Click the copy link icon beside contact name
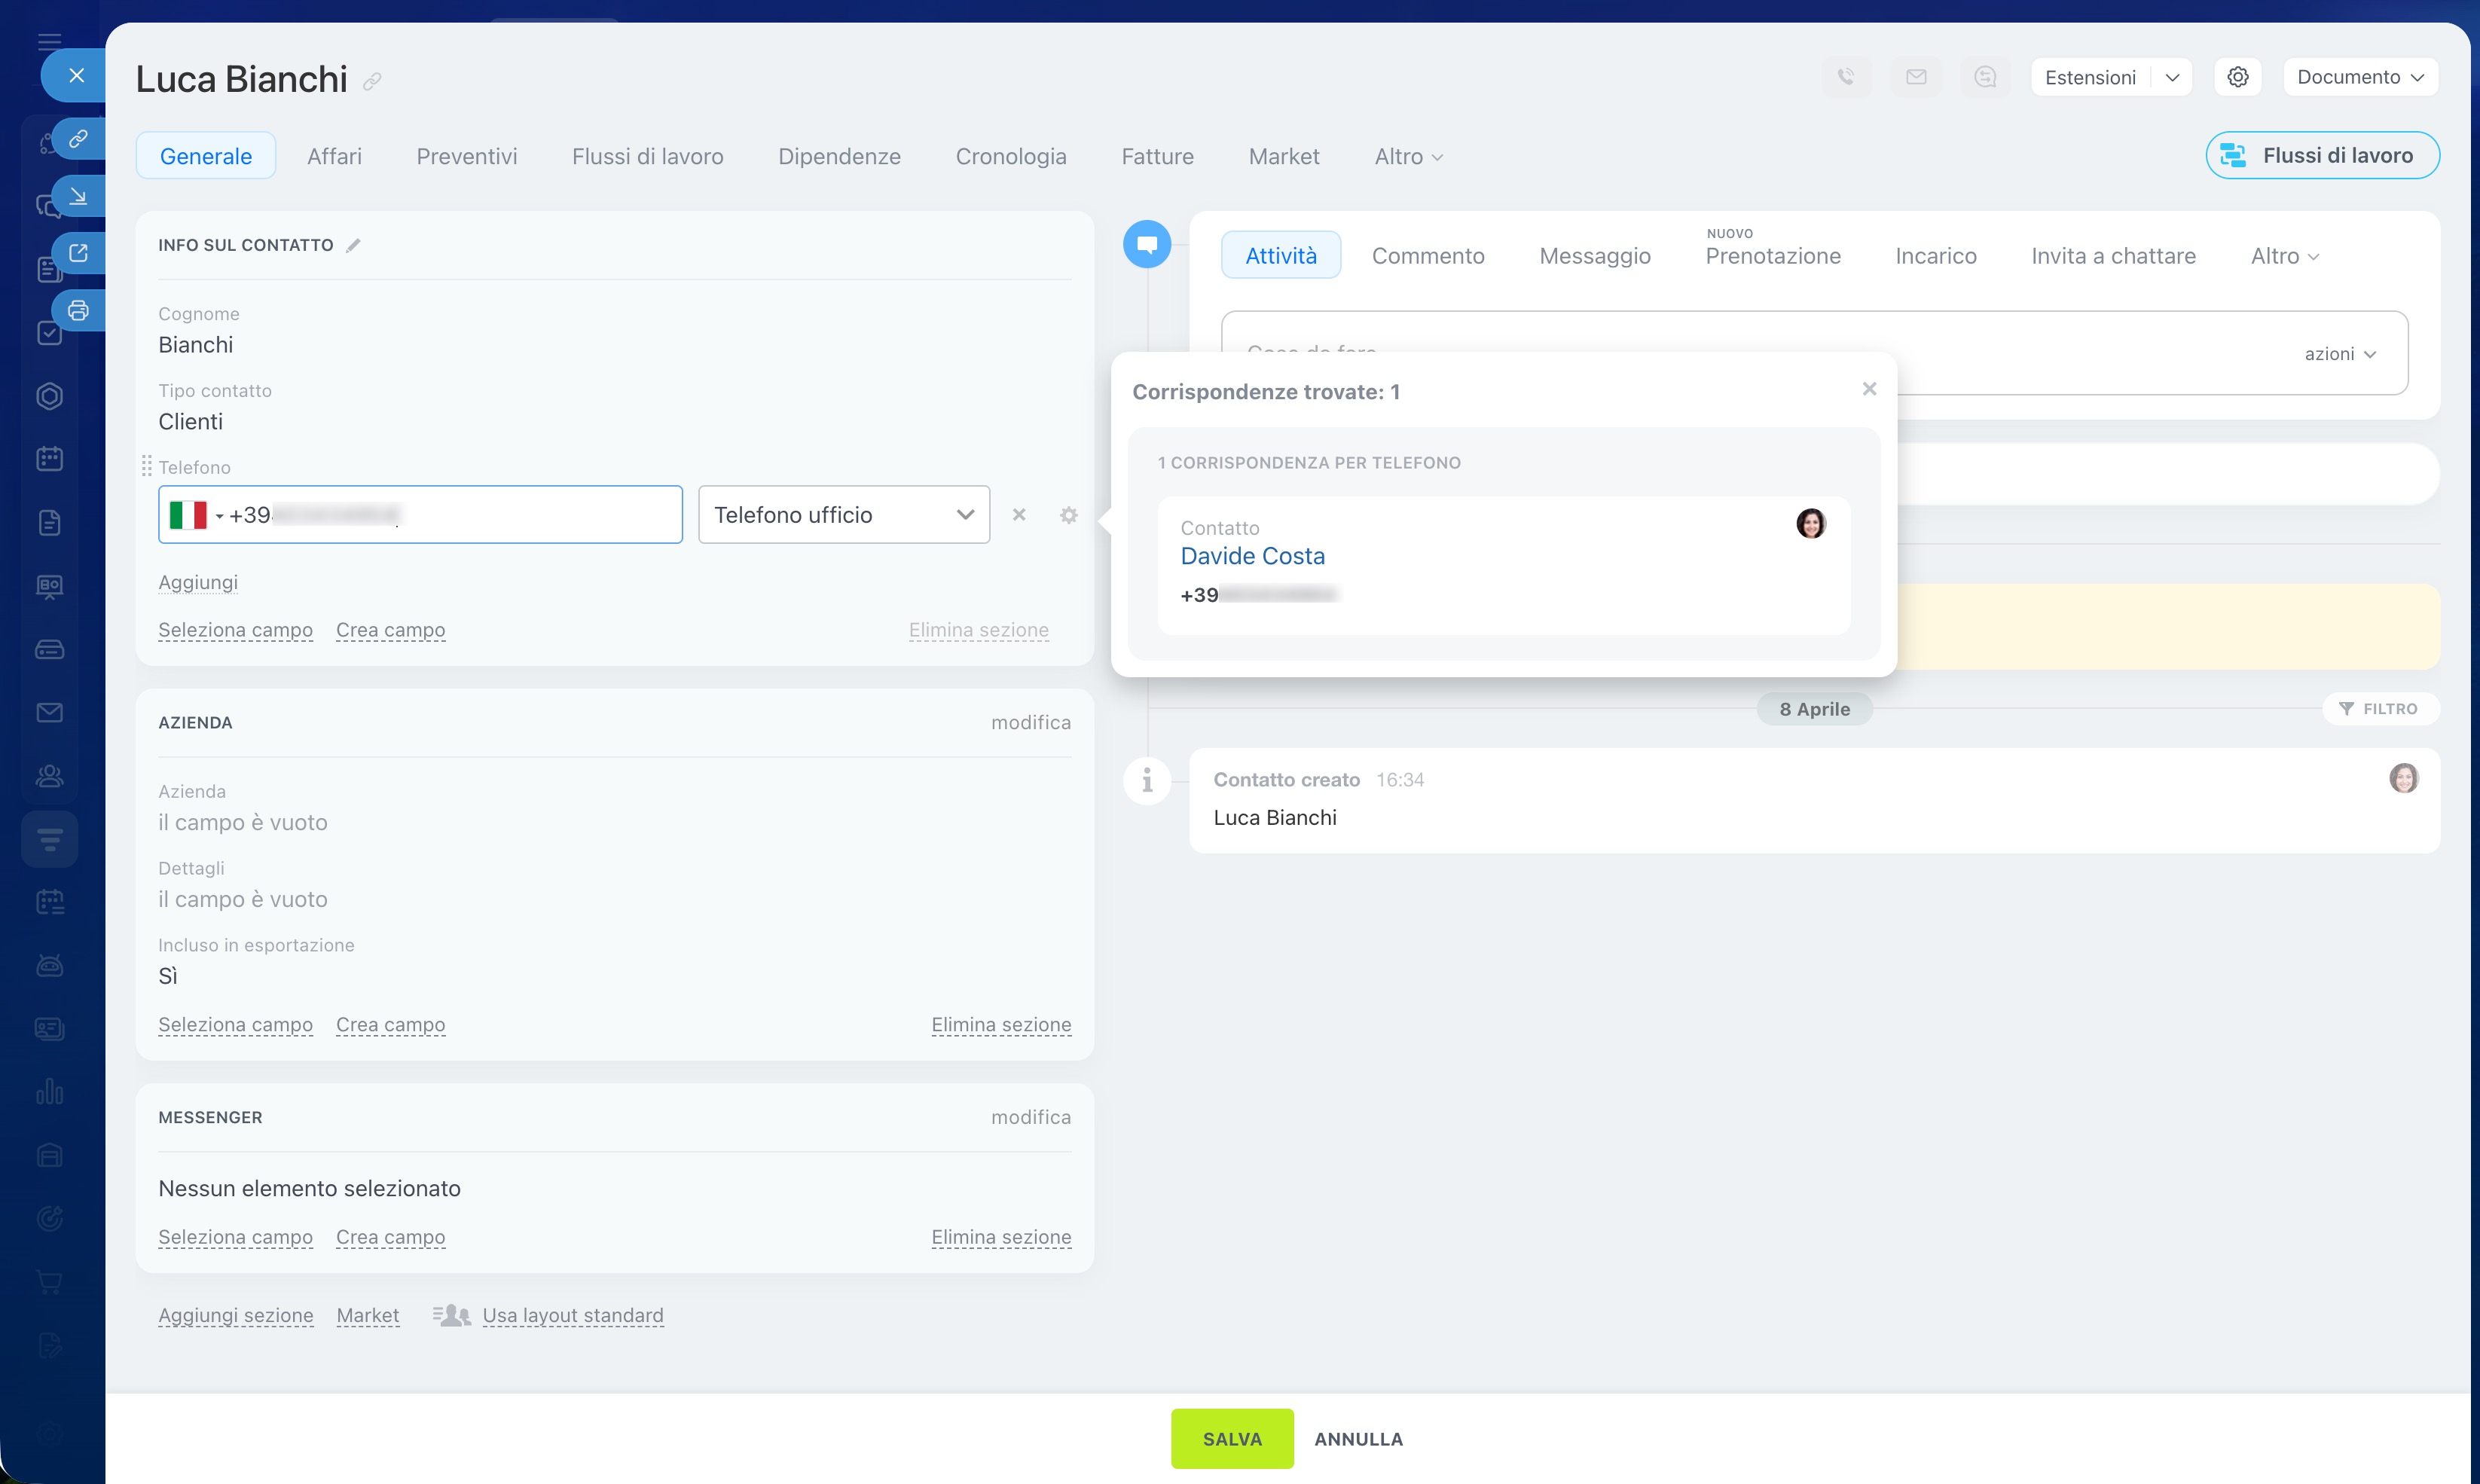Screen dimensions: 2480x1484 point(372,82)
